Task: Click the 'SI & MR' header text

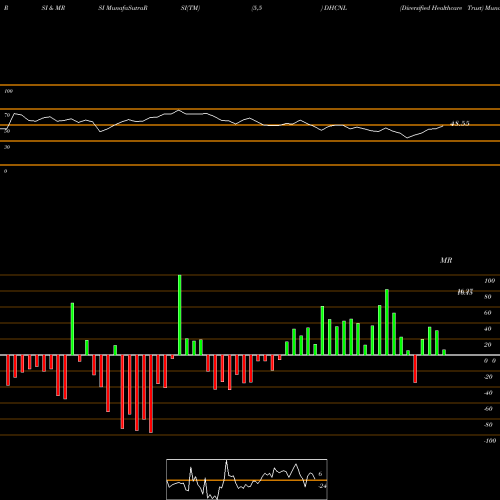Action: click(x=53, y=8)
